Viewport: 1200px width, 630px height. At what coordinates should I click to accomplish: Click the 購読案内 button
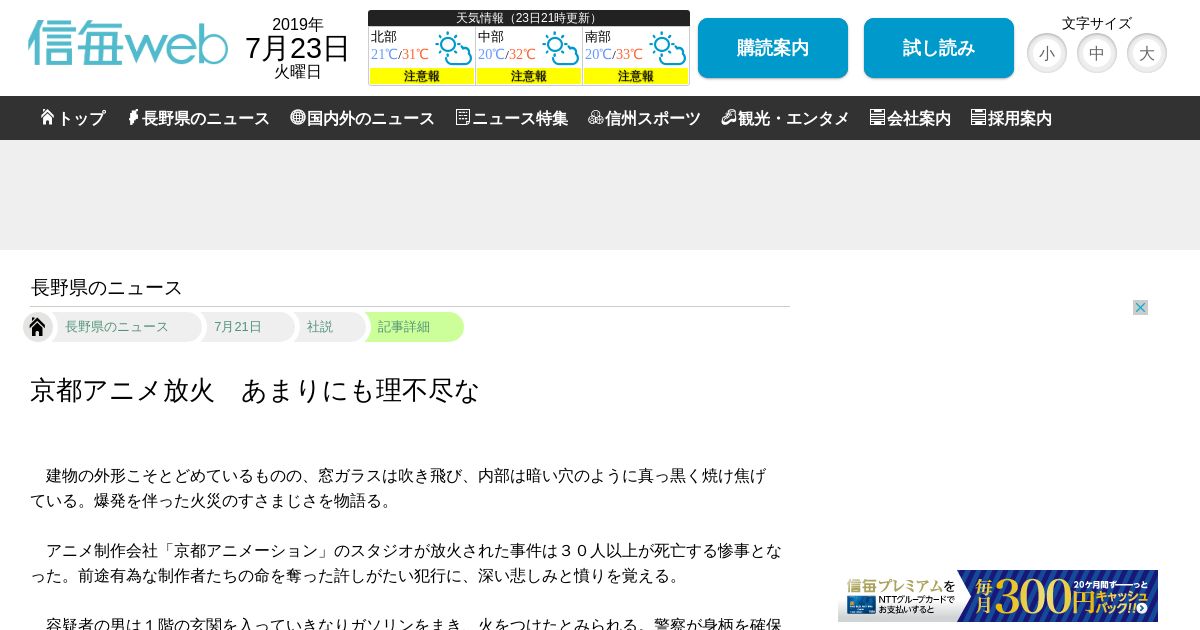point(773,48)
